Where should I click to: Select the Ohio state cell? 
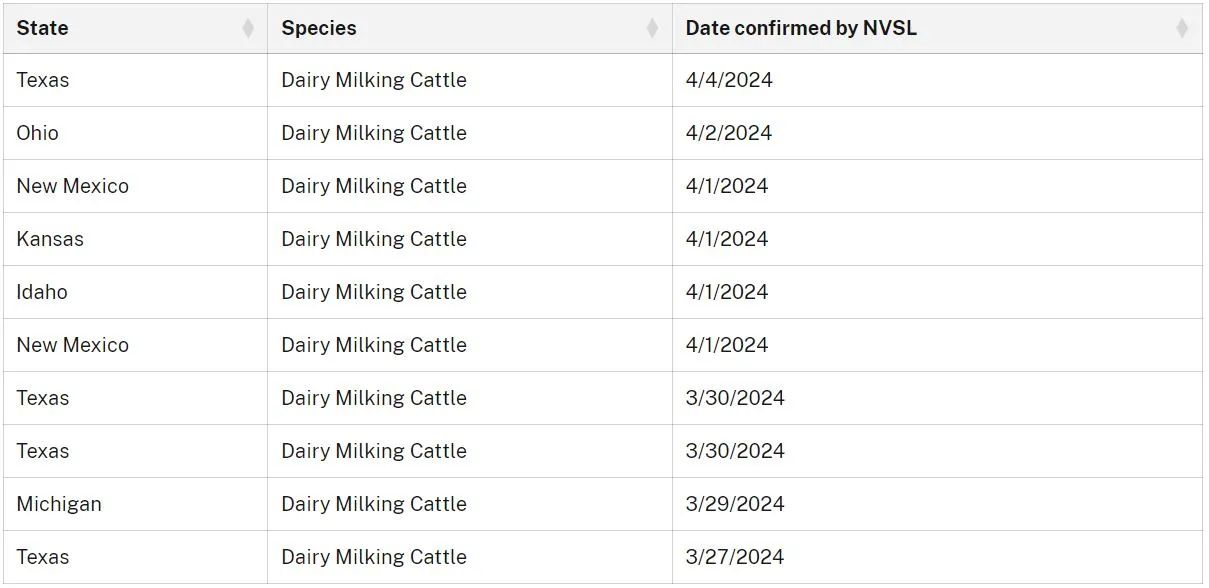pos(38,133)
